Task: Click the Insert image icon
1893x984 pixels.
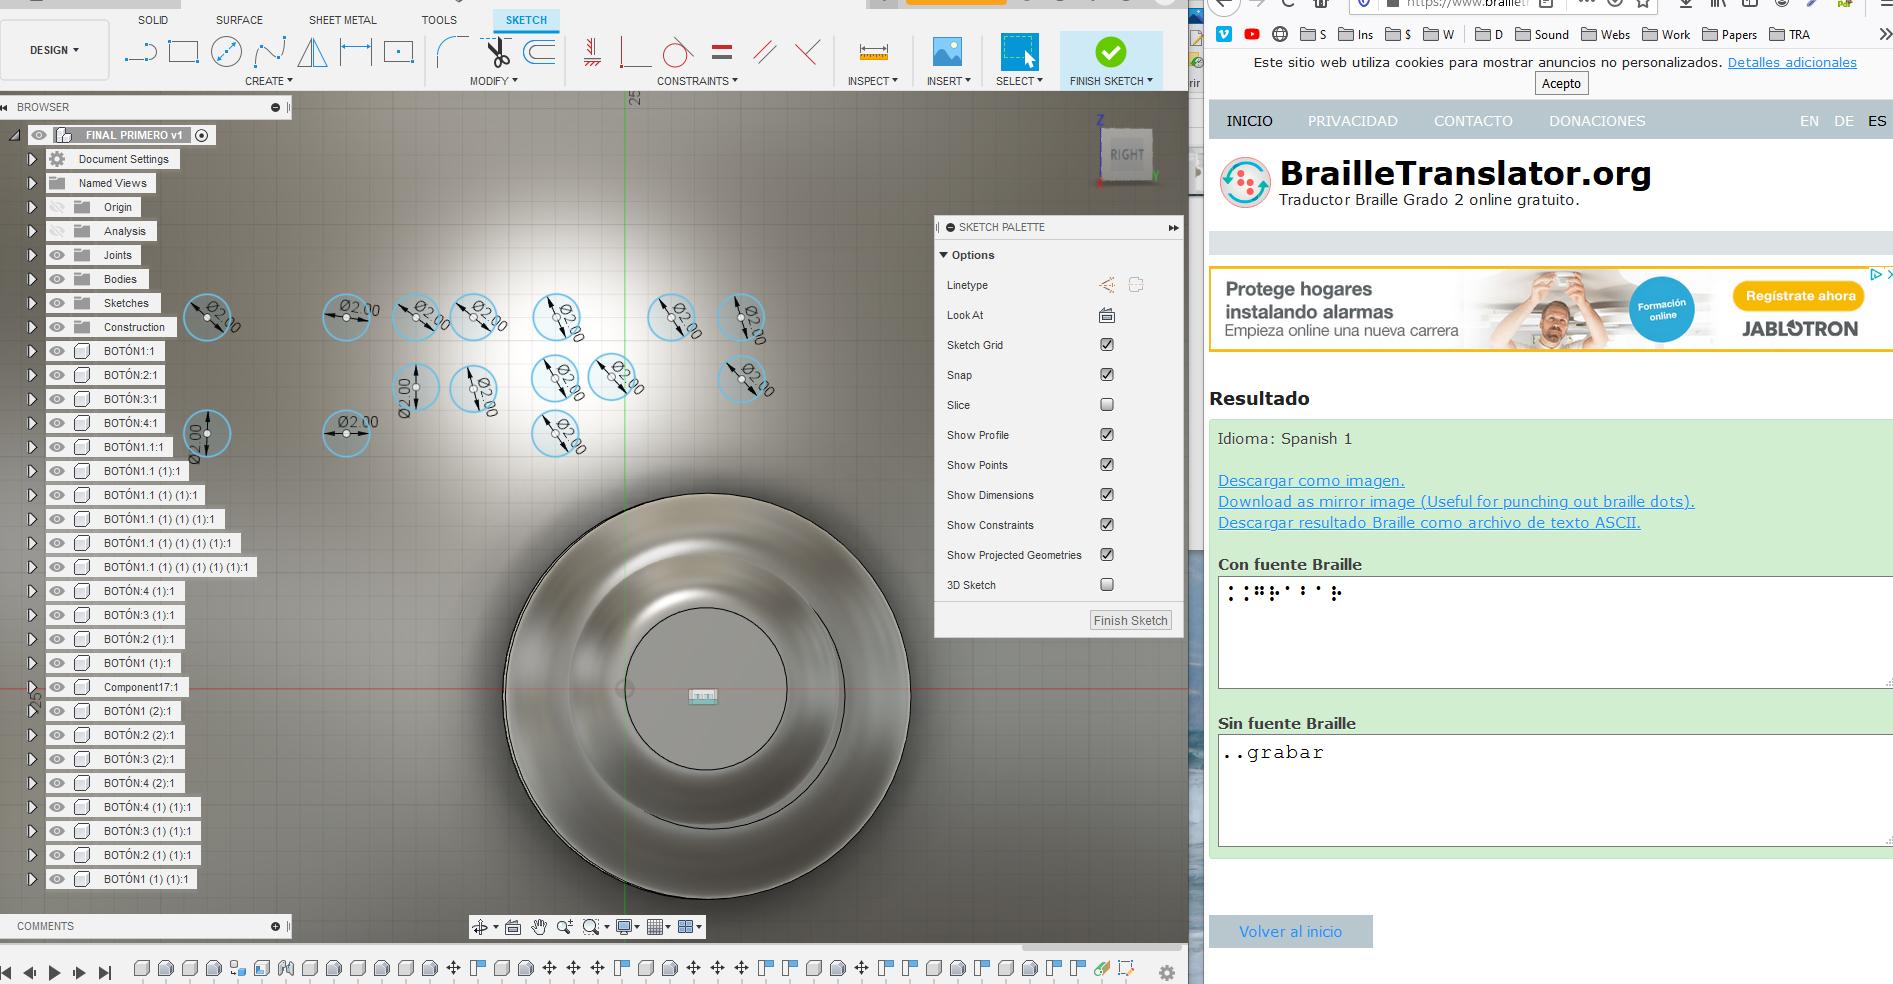Action: click(947, 52)
